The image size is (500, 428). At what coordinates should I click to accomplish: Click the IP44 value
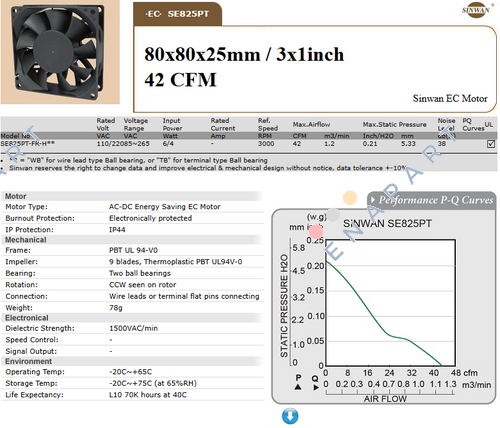coord(117,230)
